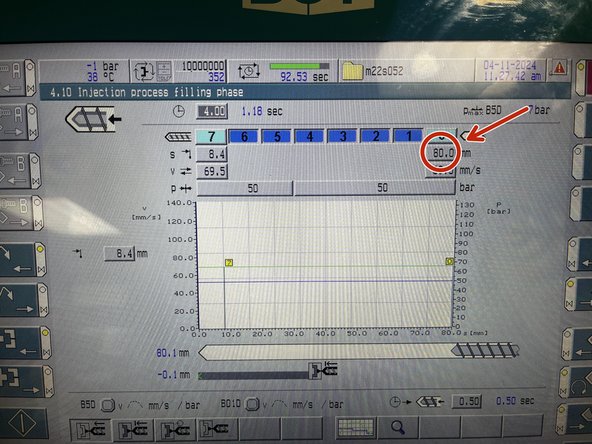Tap the title '4.10 Injection process filling phase'
This screenshot has width=592, height=444.
click(x=147, y=92)
